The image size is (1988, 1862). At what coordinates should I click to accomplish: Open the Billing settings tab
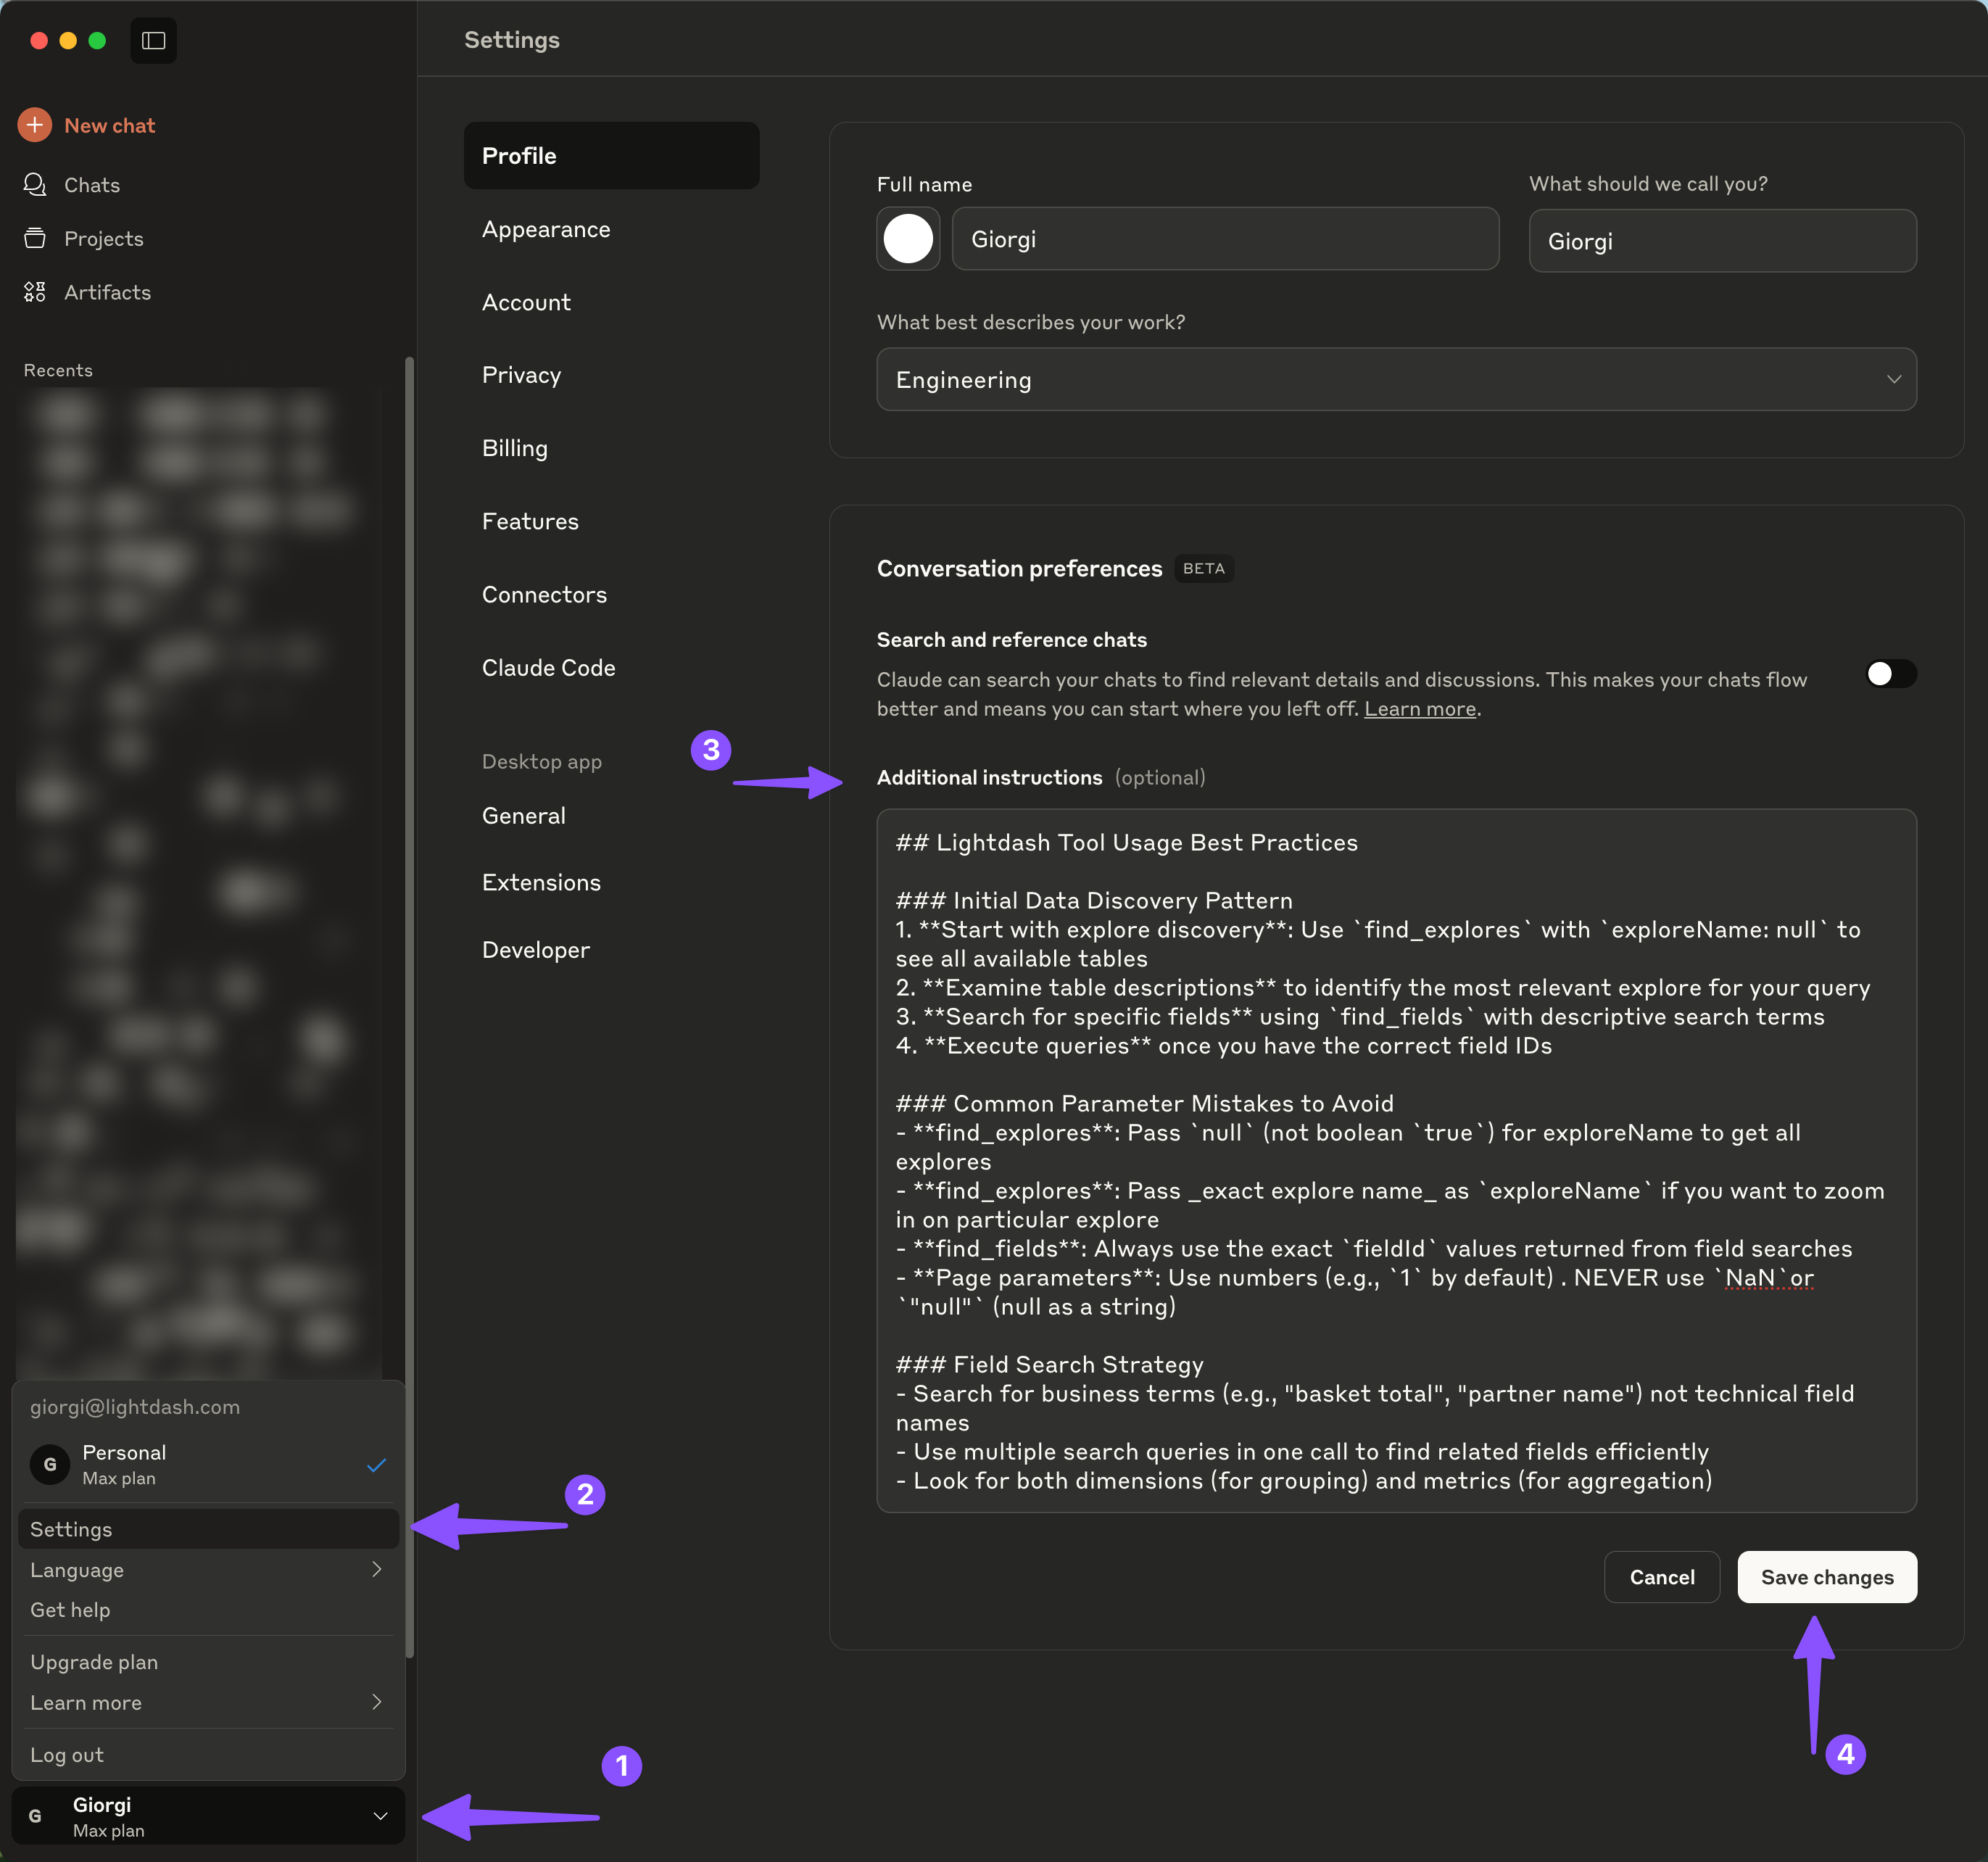point(514,448)
